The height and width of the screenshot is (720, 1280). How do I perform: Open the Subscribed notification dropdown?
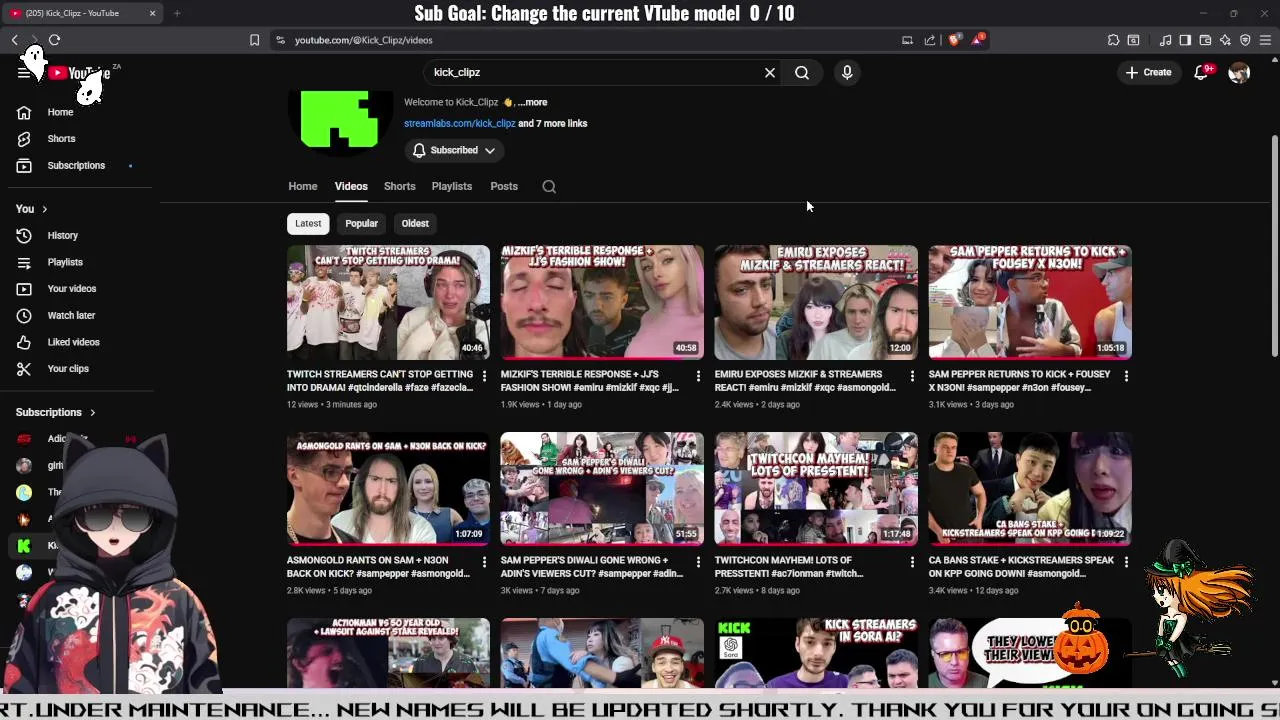pyautogui.click(x=454, y=150)
